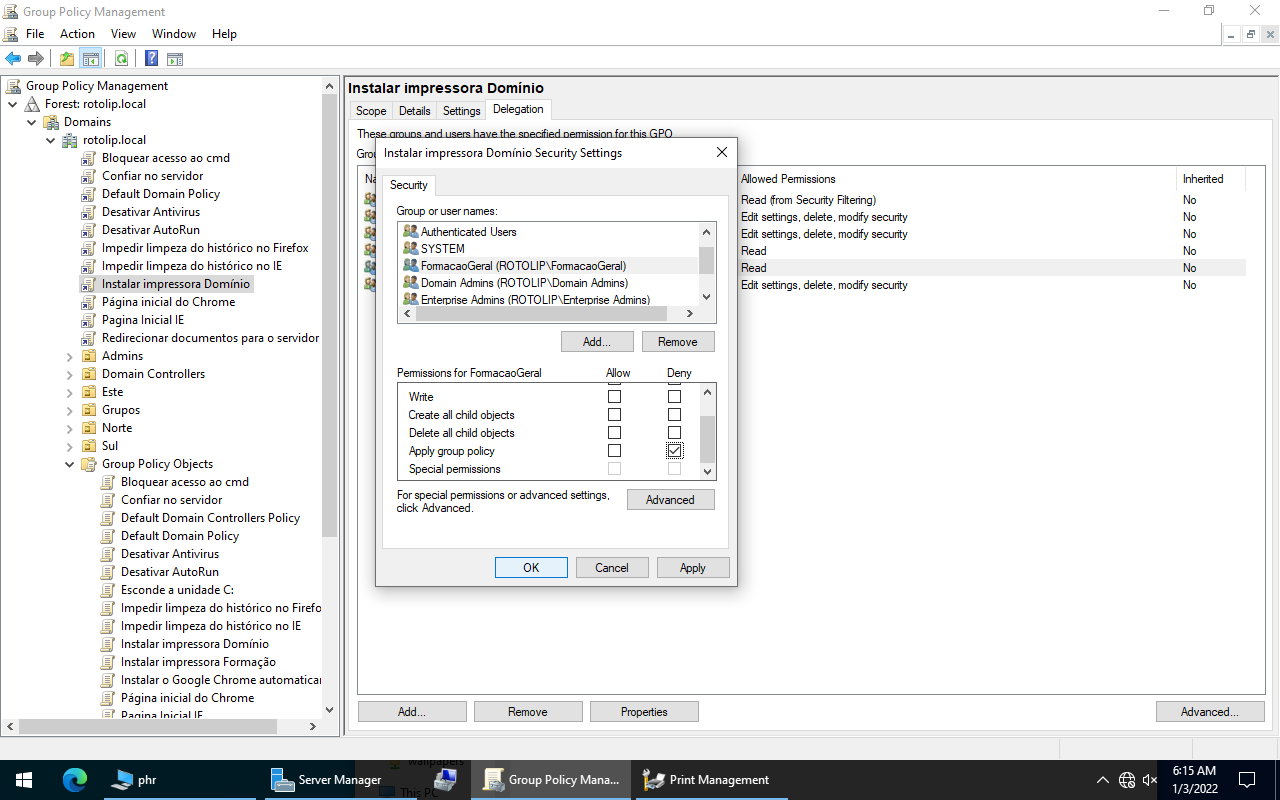Click the Advanced button in Security Settings

click(x=670, y=499)
